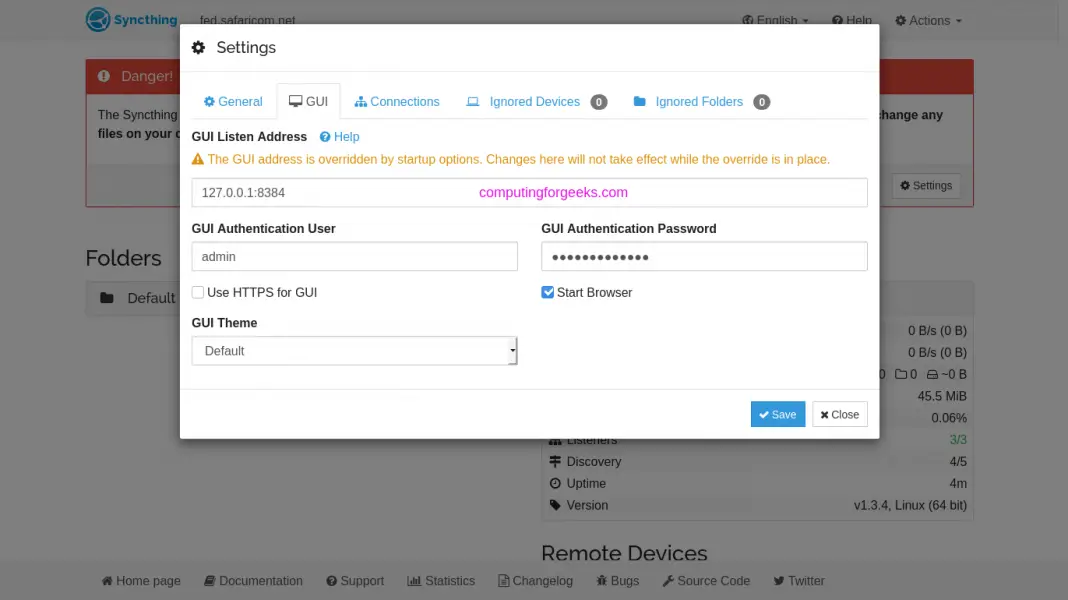Click the tag icon beside Version
Viewport: 1068px width, 600px height.
pos(556,505)
